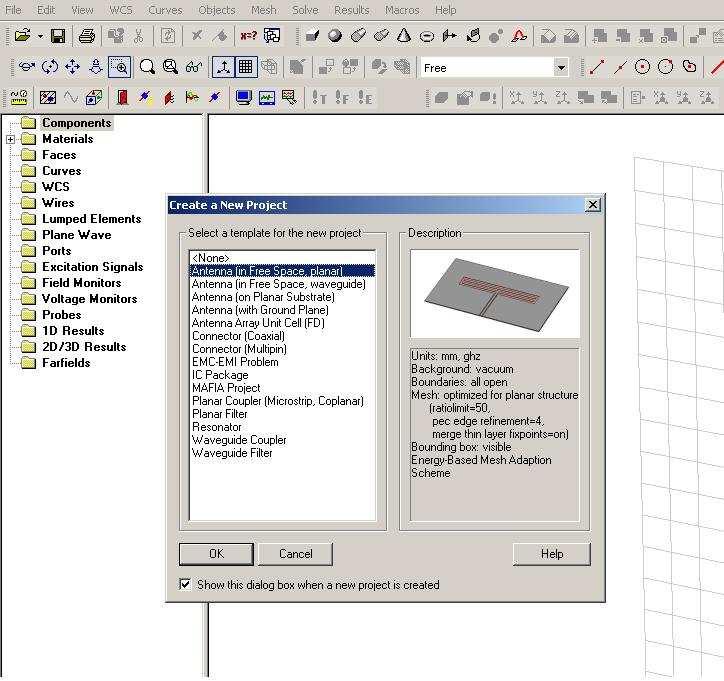Open the File menu
Viewport: 724px width, 681px height.
[13, 10]
